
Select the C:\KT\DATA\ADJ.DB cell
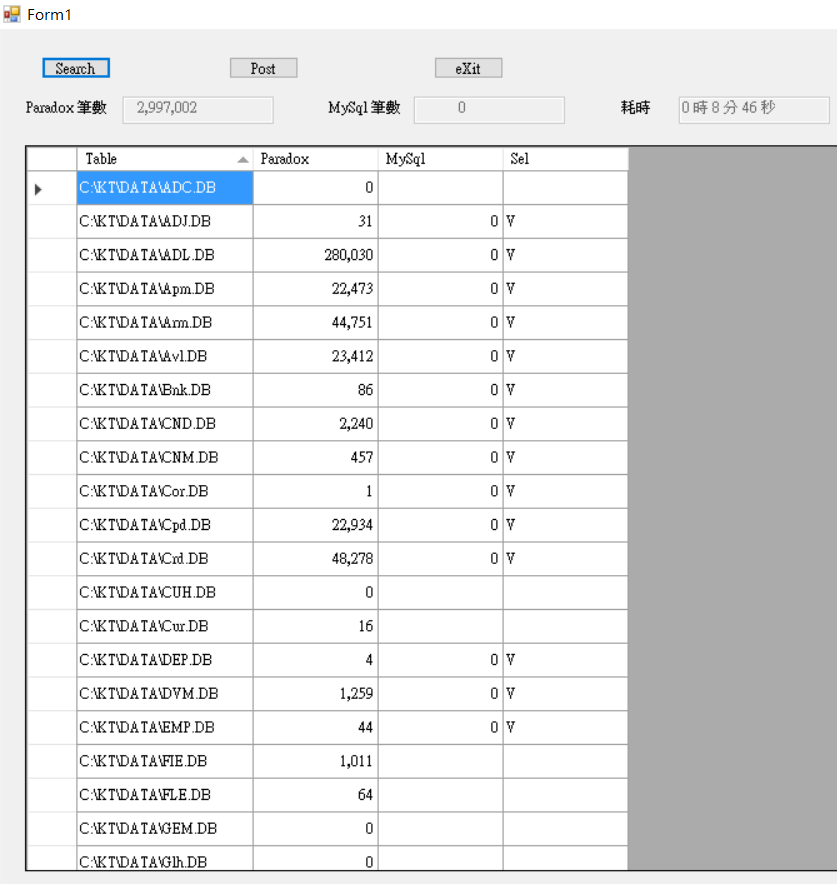[165, 222]
